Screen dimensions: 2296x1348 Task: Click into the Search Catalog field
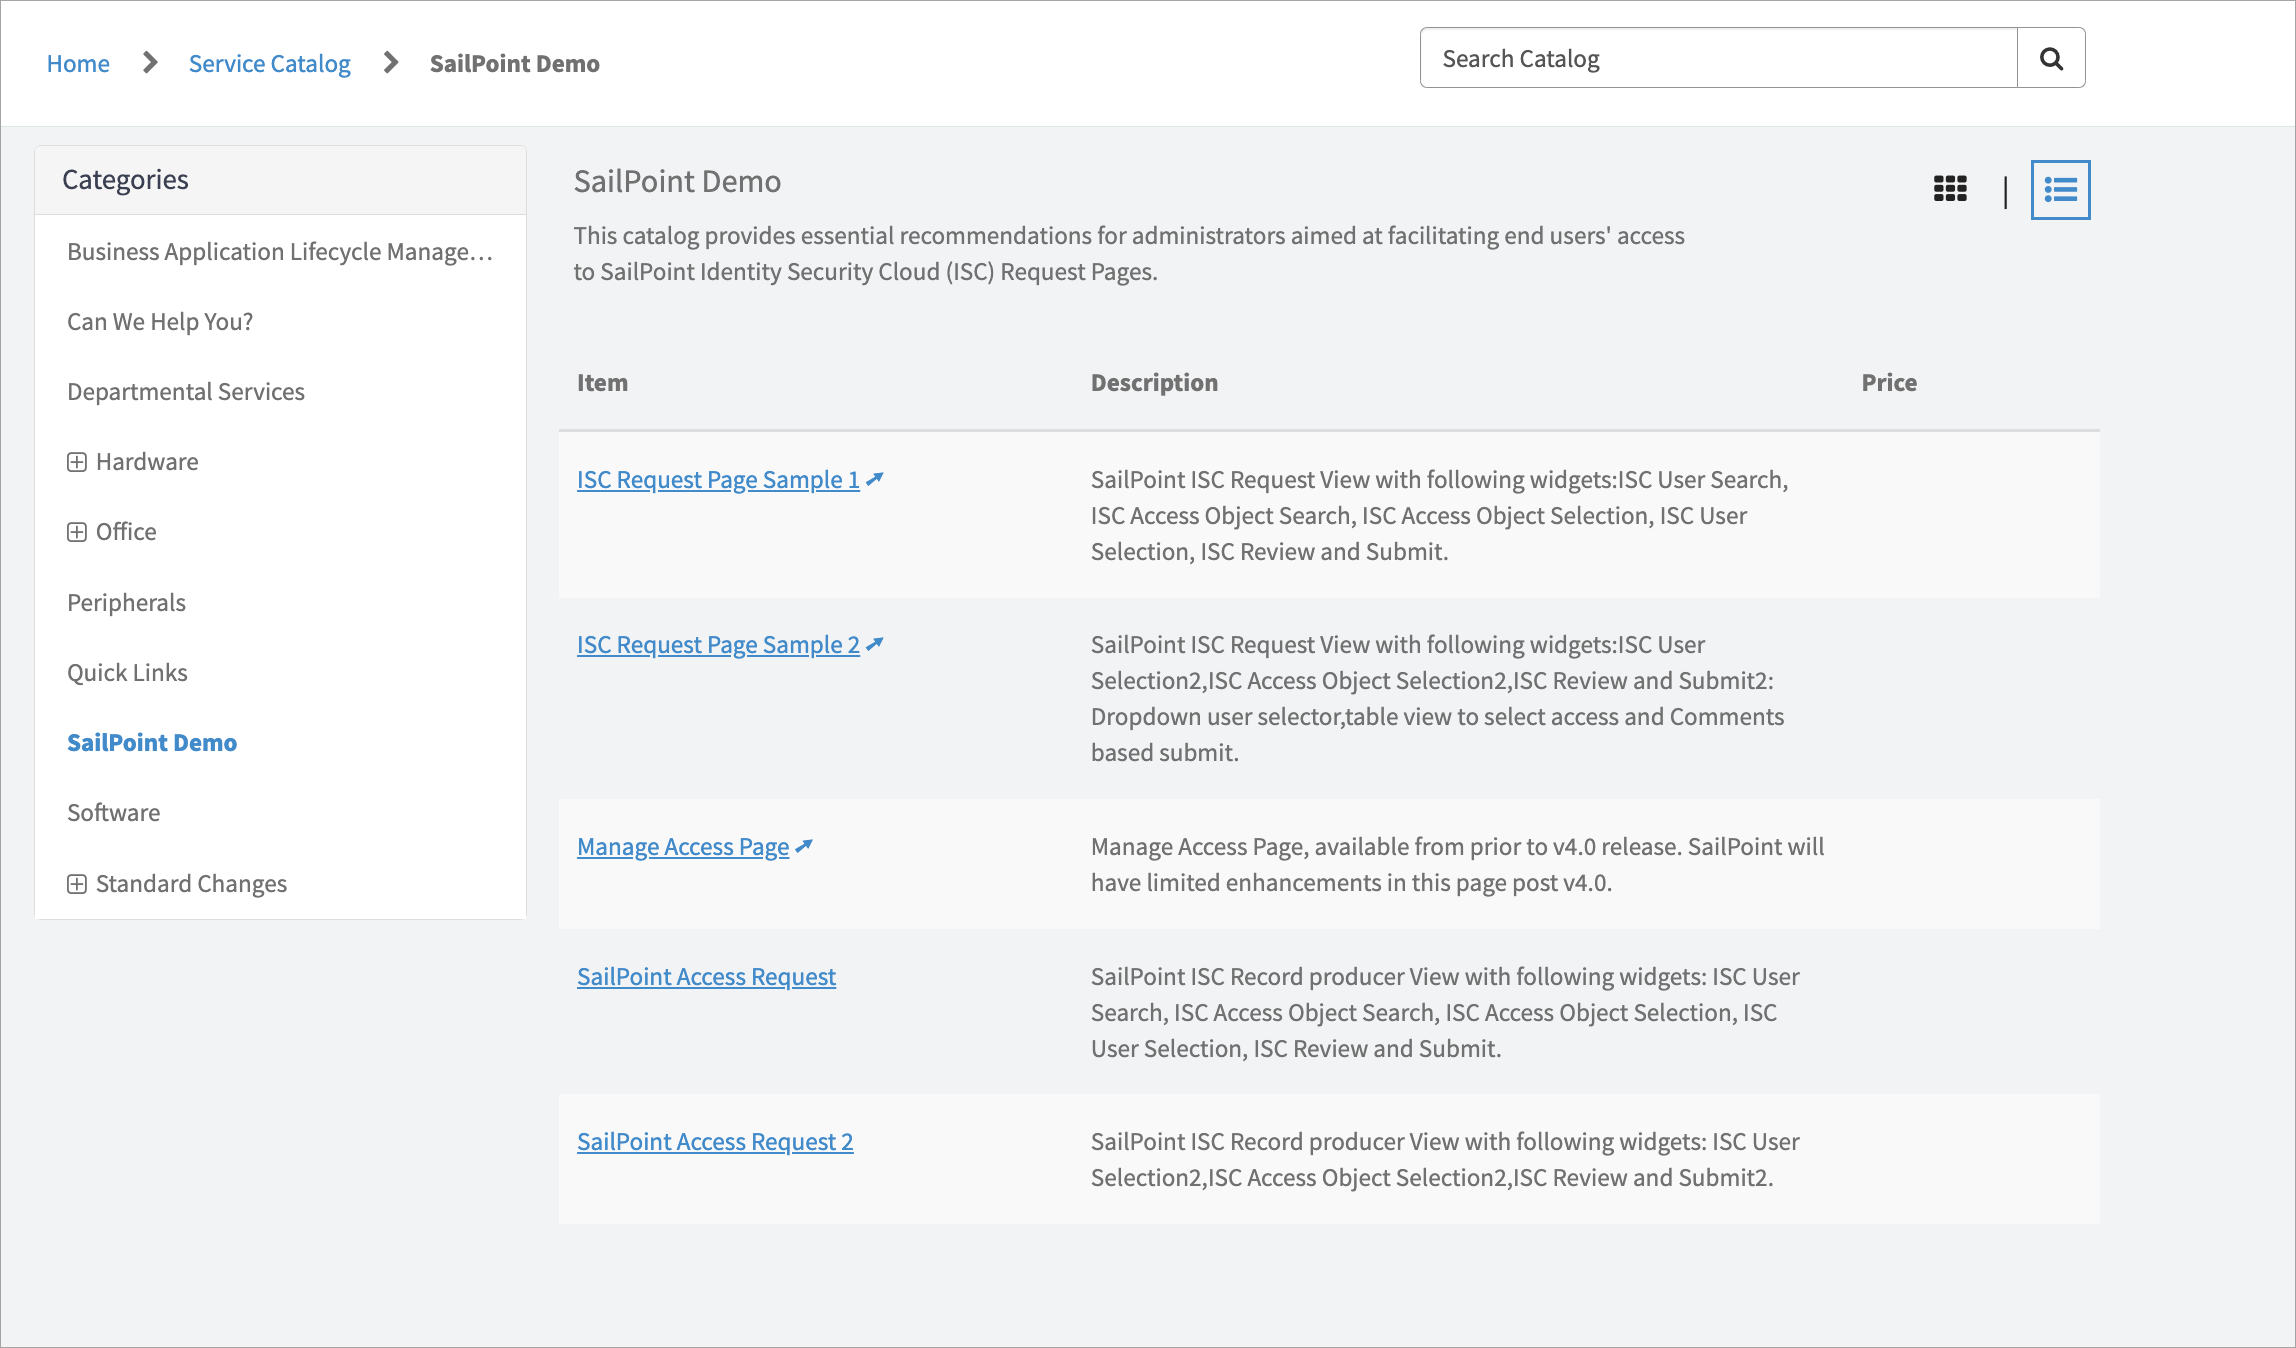tap(1718, 58)
